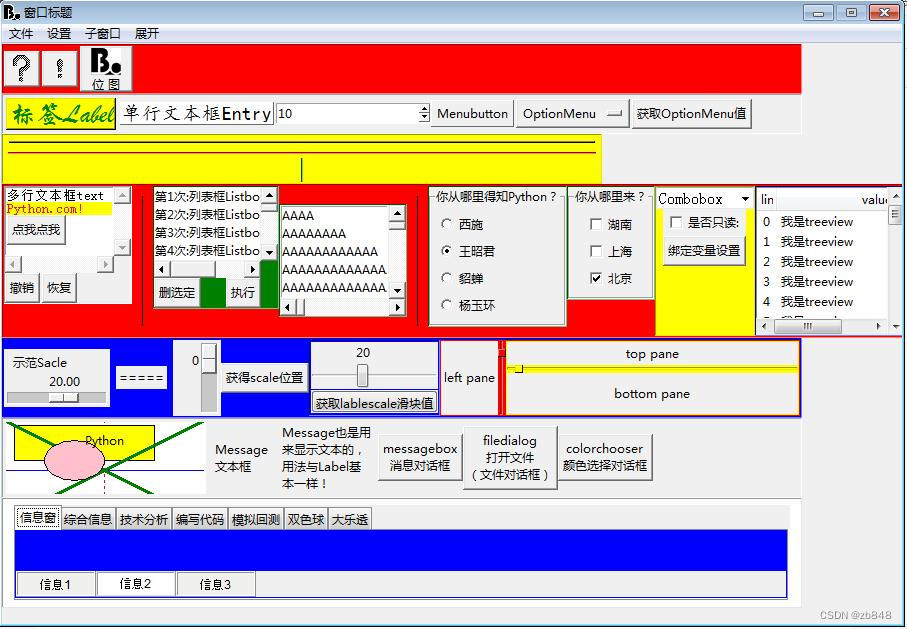Click the exclamation mark toolbar icon
Screen dimensions: 907x629
coord(59,68)
